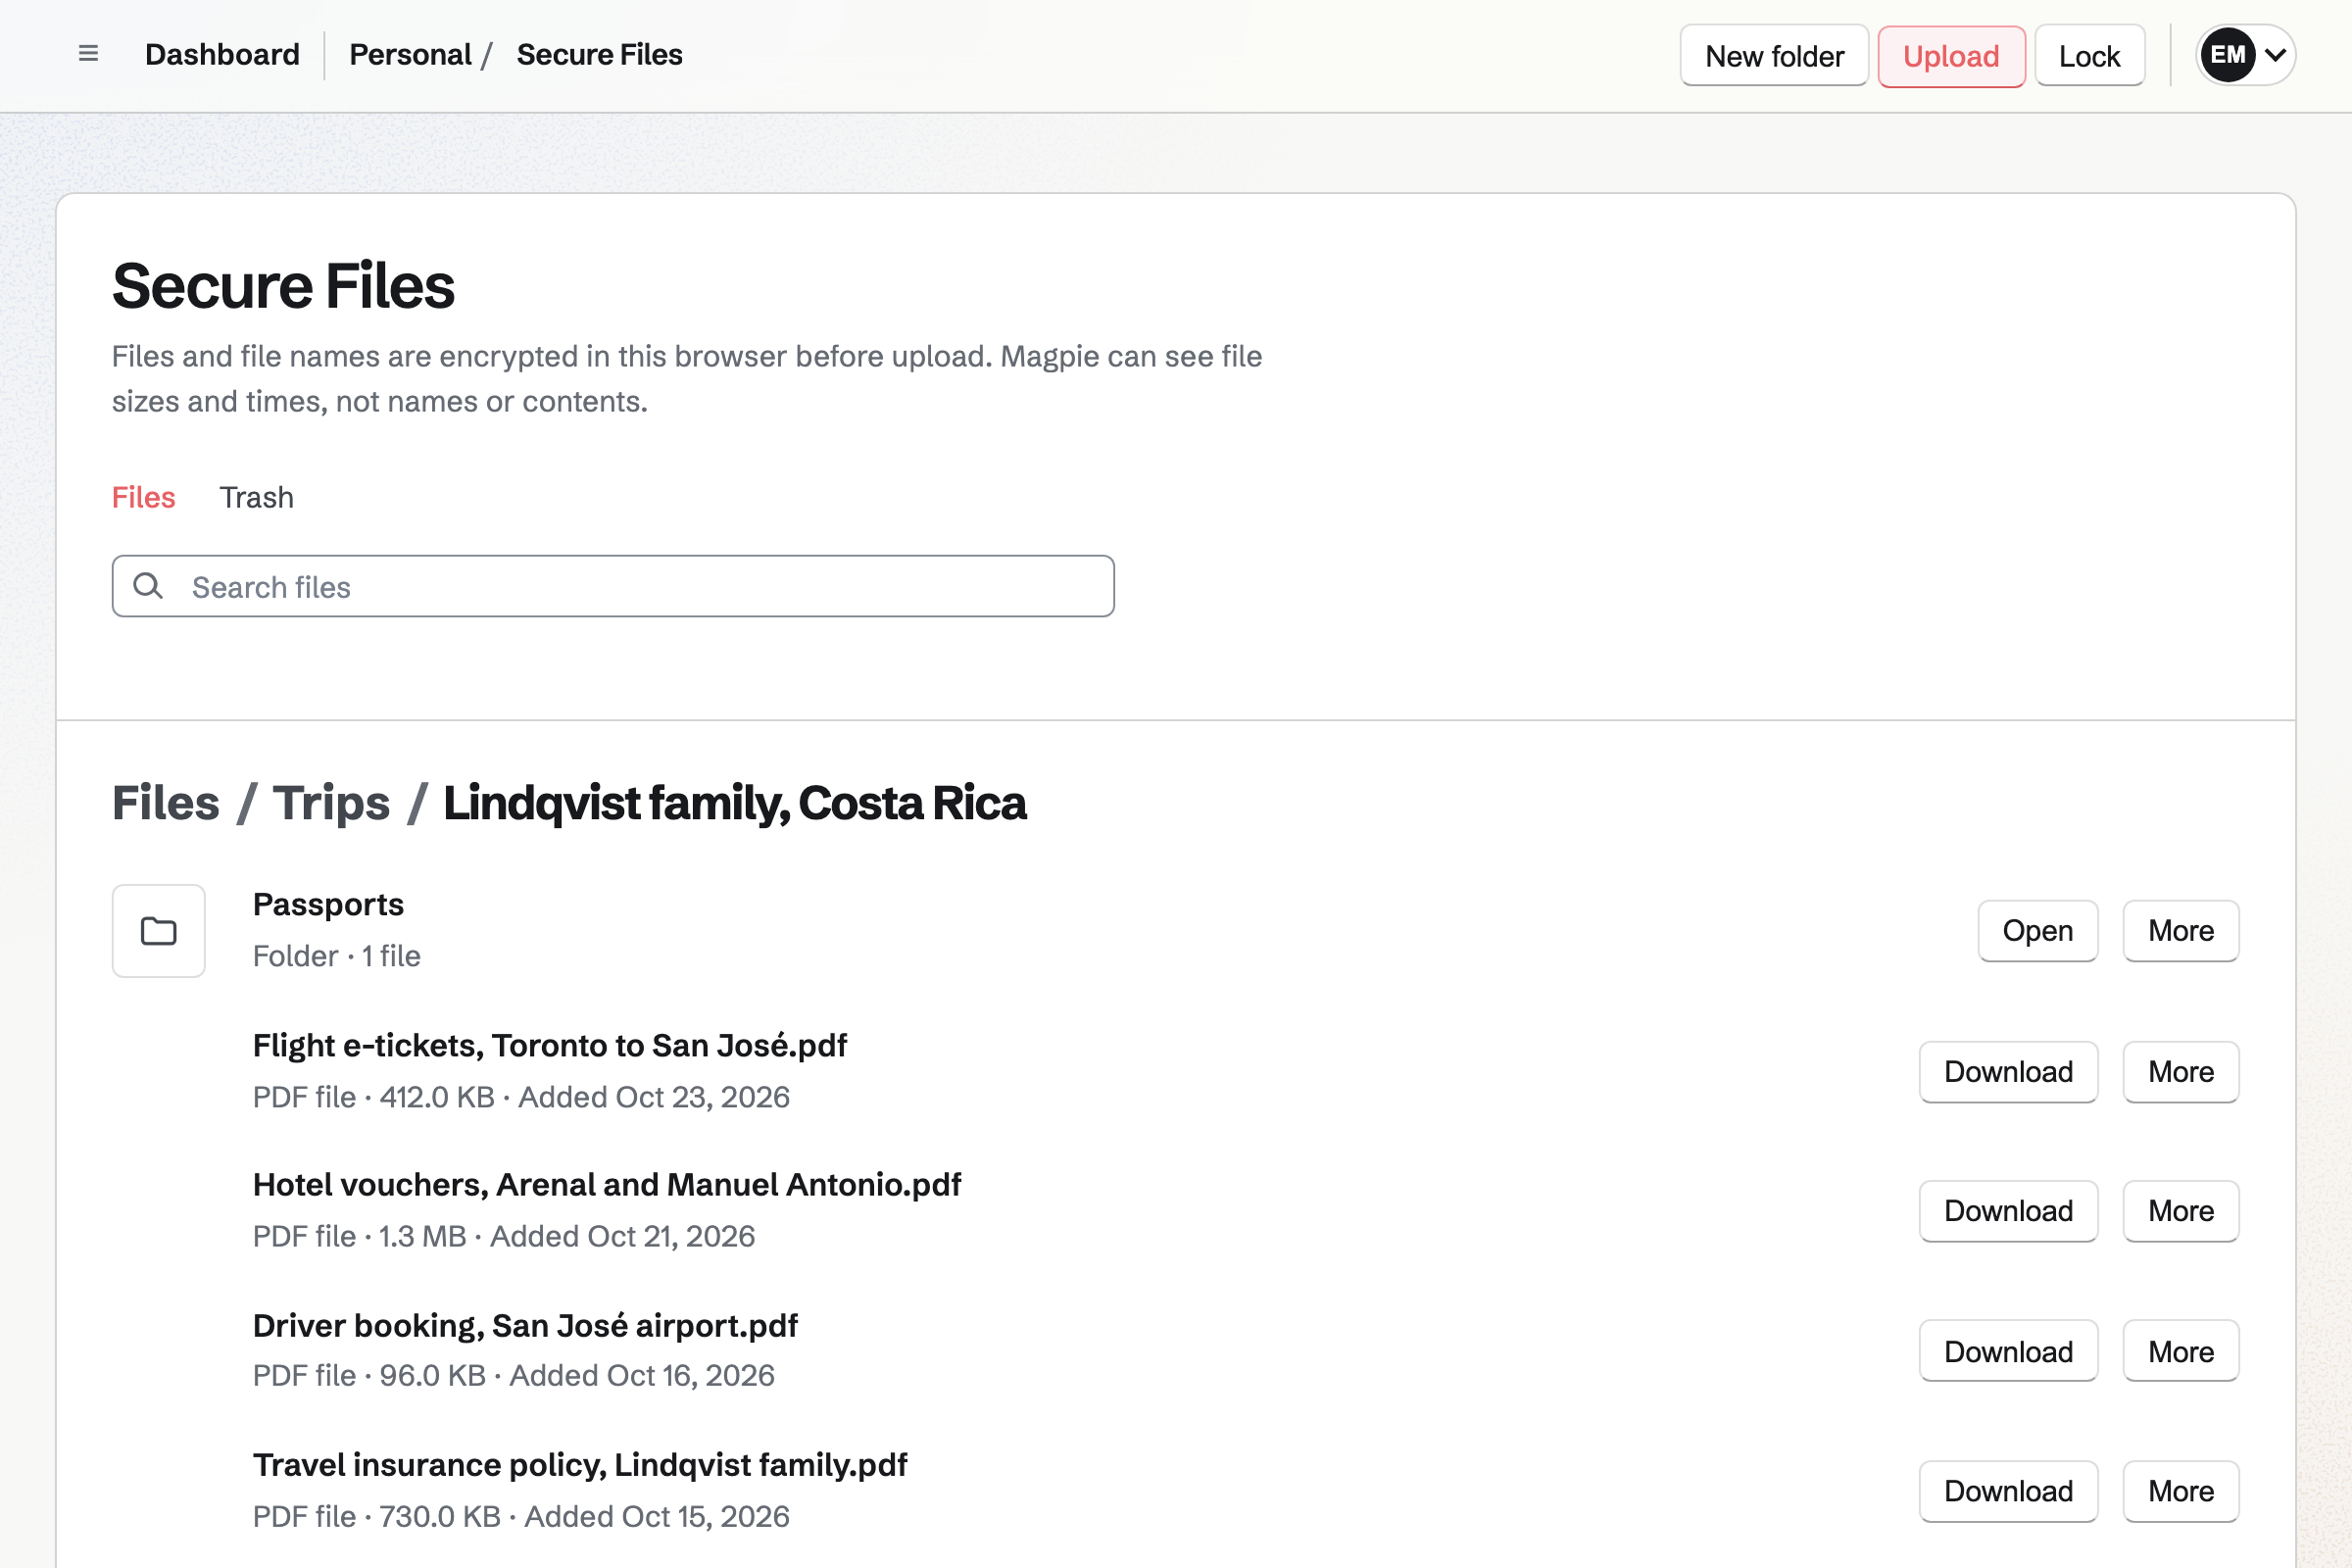
Task: Navigate to Files in the path
Action: 165,803
